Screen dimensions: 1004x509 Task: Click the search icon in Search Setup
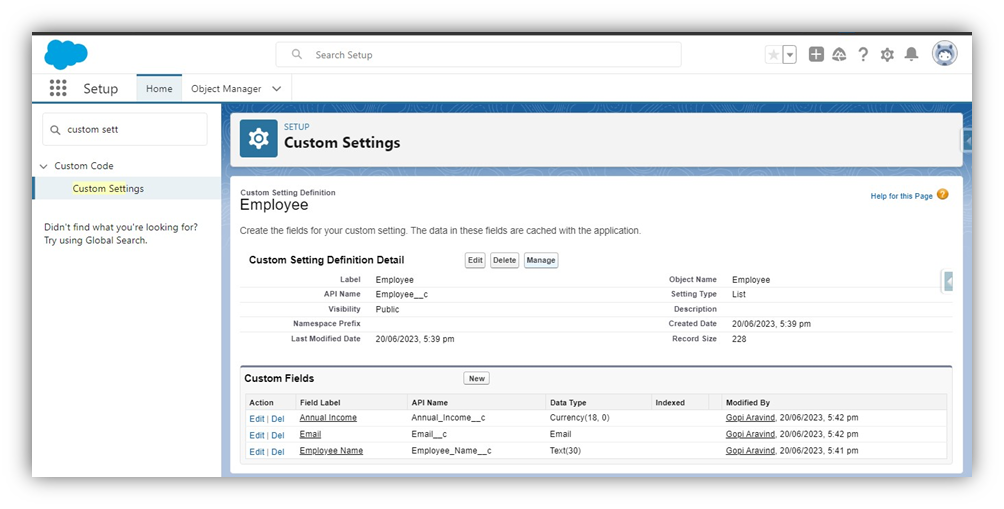[296, 54]
